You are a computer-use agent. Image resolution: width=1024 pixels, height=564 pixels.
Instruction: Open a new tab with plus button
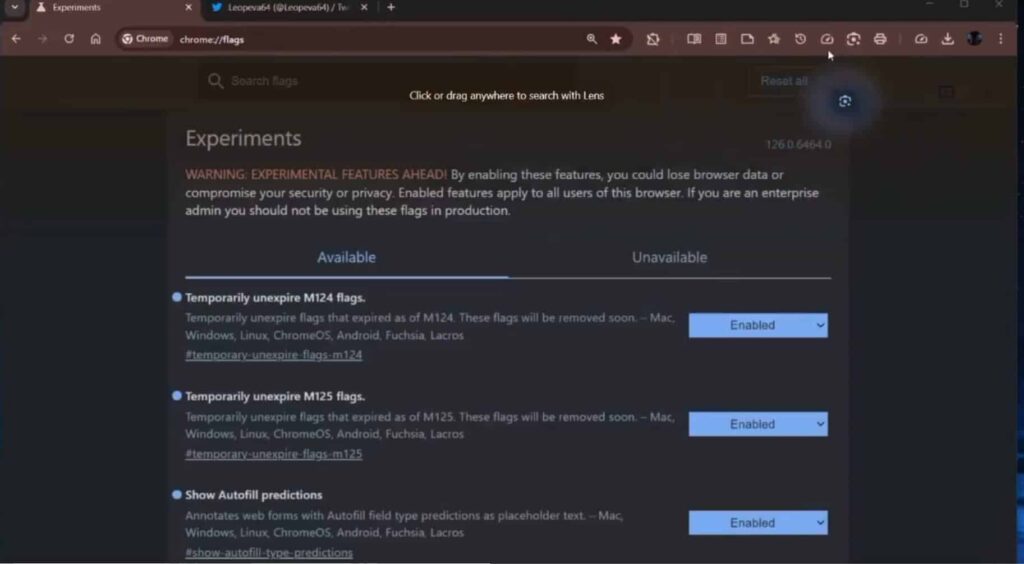tap(391, 7)
